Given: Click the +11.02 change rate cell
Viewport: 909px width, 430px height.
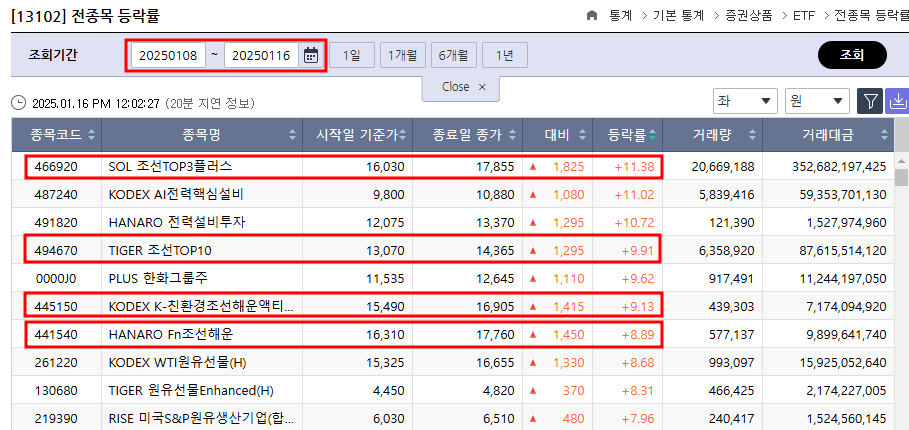Looking at the screenshot, I should (634, 195).
